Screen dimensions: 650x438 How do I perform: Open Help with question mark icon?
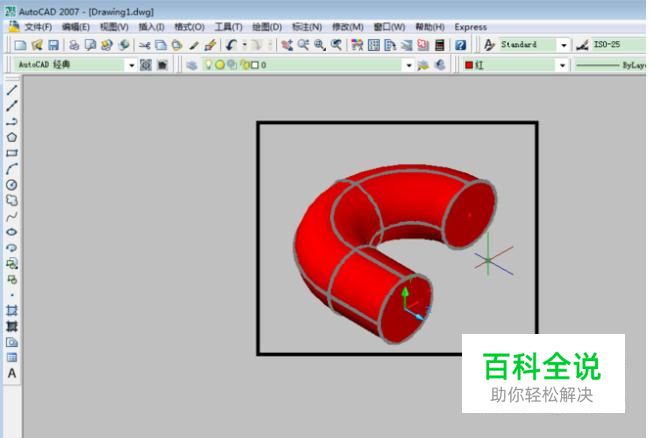tap(460, 45)
